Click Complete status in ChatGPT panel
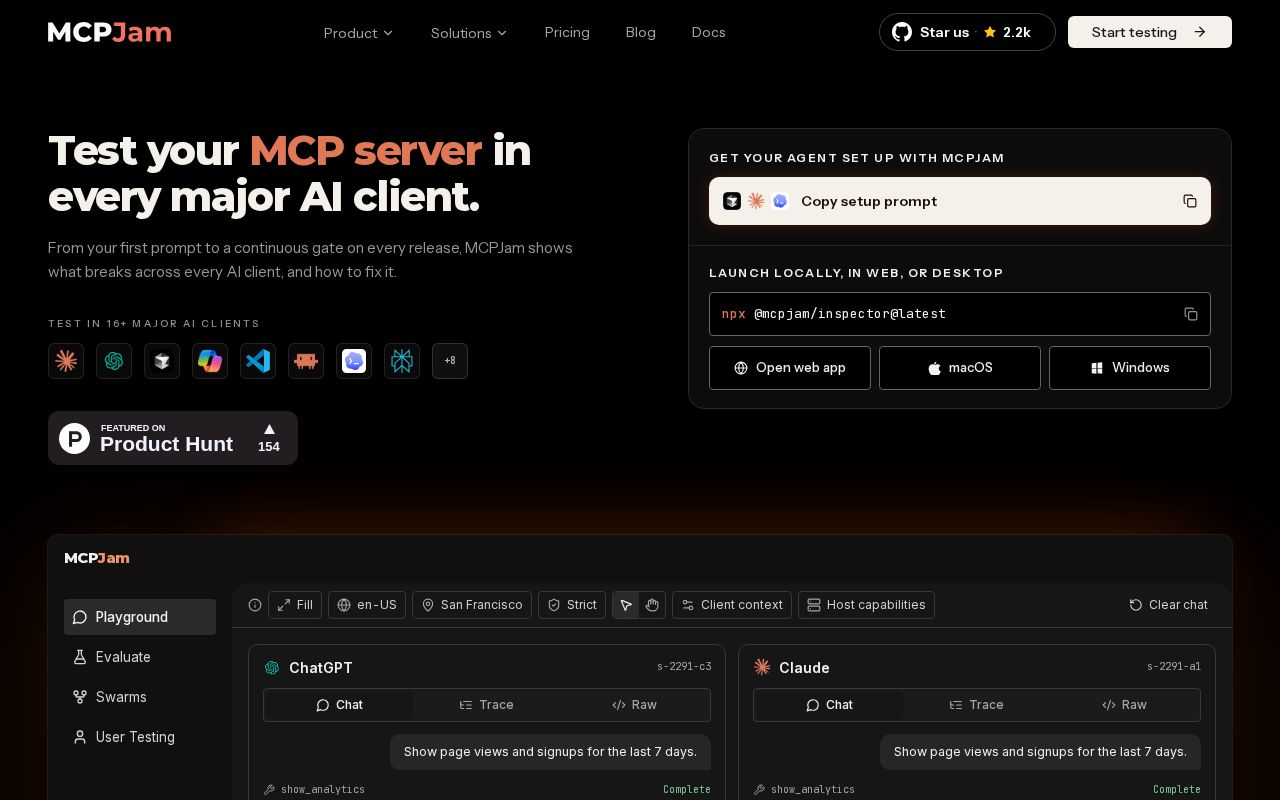Viewport: 1280px width, 800px height. click(687, 789)
